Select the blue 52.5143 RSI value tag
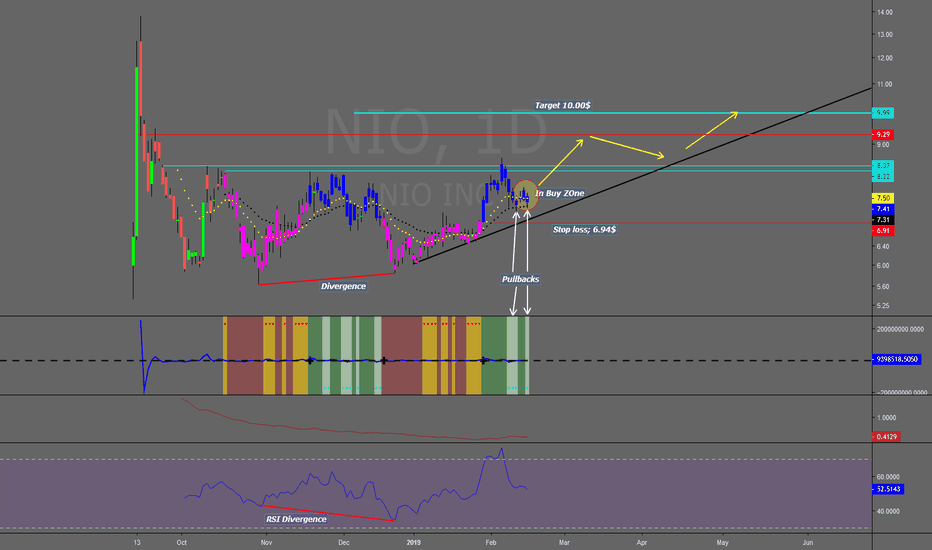 click(x=888, y=489)
